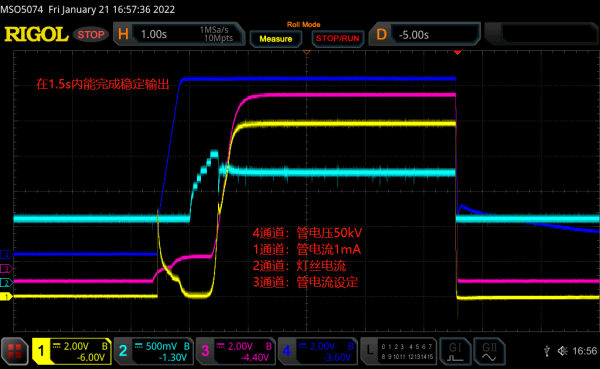
Task: Click the STOP/RUN button
Action: [338, 39]
